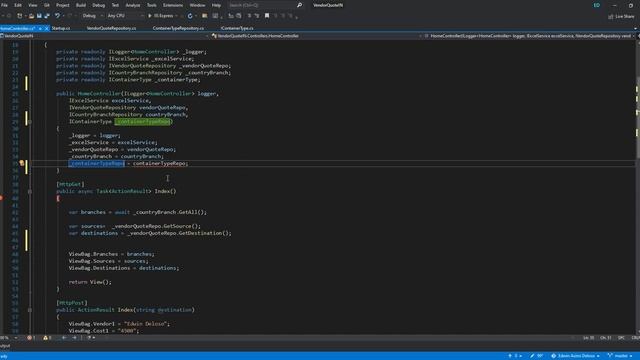Open the HomeController class navigation dropdown
Screen dimensions: 640x360
coord(317,36)
